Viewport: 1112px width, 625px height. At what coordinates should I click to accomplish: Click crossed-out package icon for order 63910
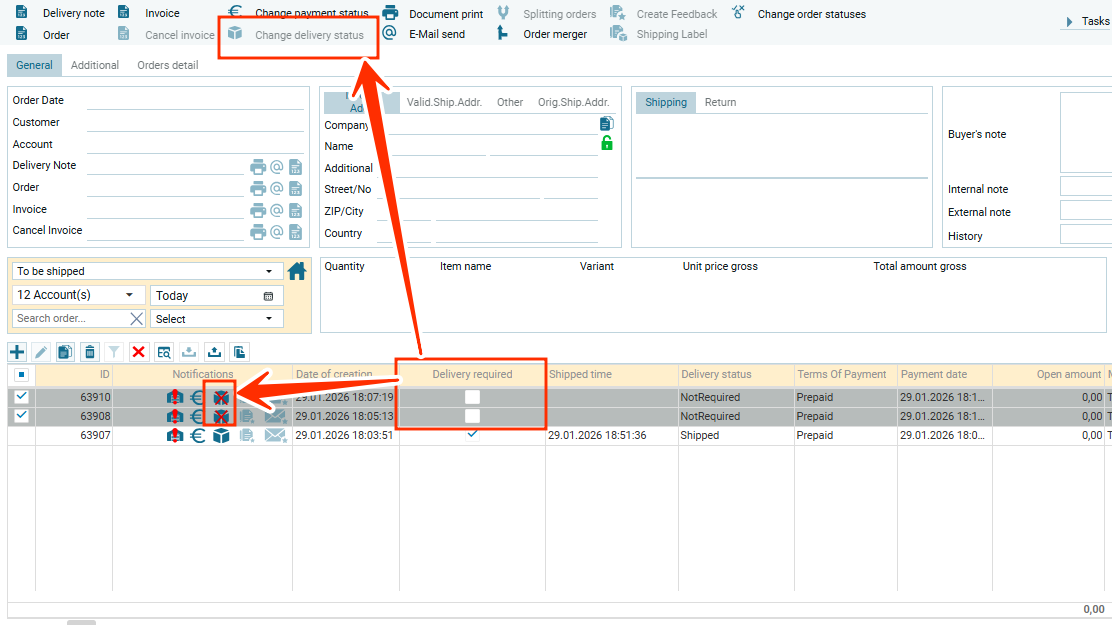(x=221, y=397)
